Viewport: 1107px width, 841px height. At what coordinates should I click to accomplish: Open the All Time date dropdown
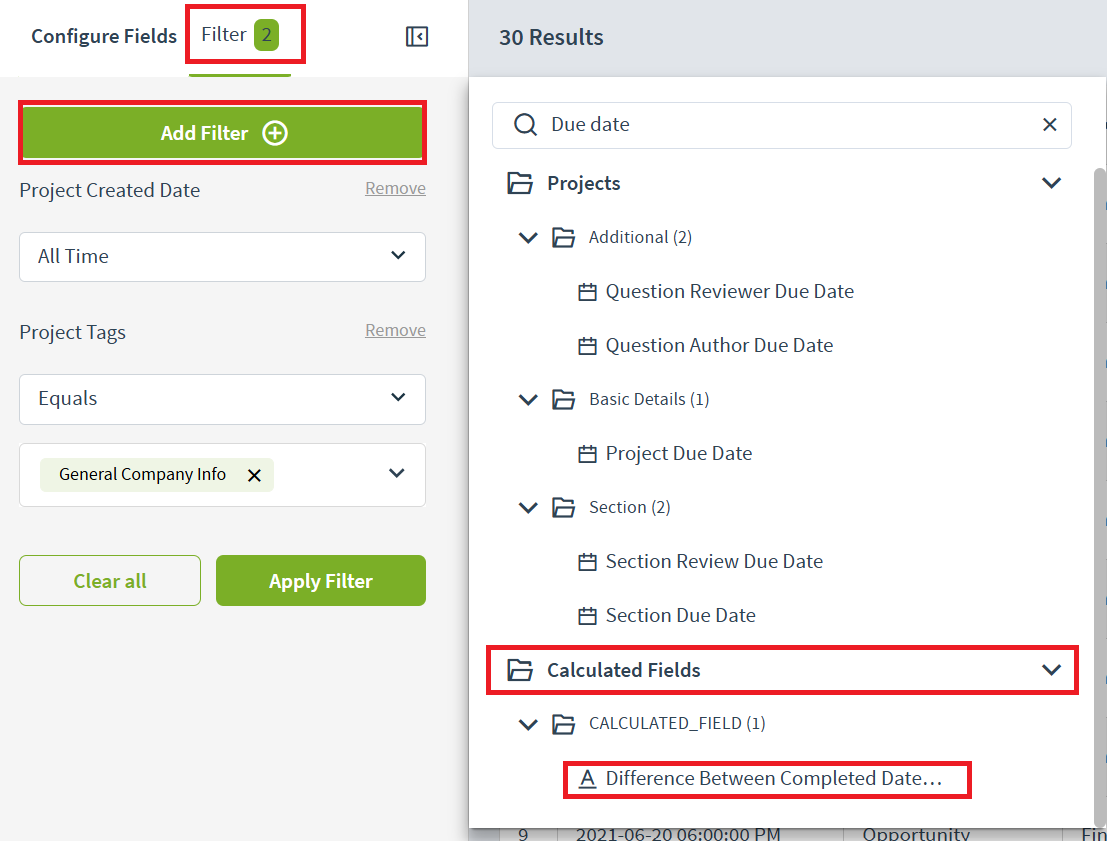(x=222, y=257)
